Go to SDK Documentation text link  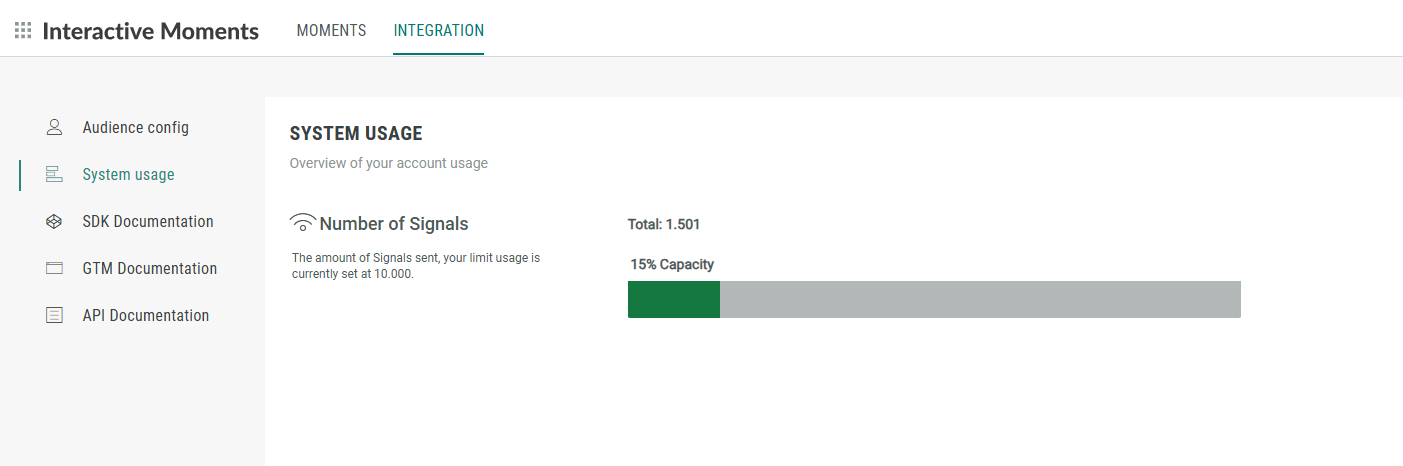pyautogui.click(x=148, y=222)
